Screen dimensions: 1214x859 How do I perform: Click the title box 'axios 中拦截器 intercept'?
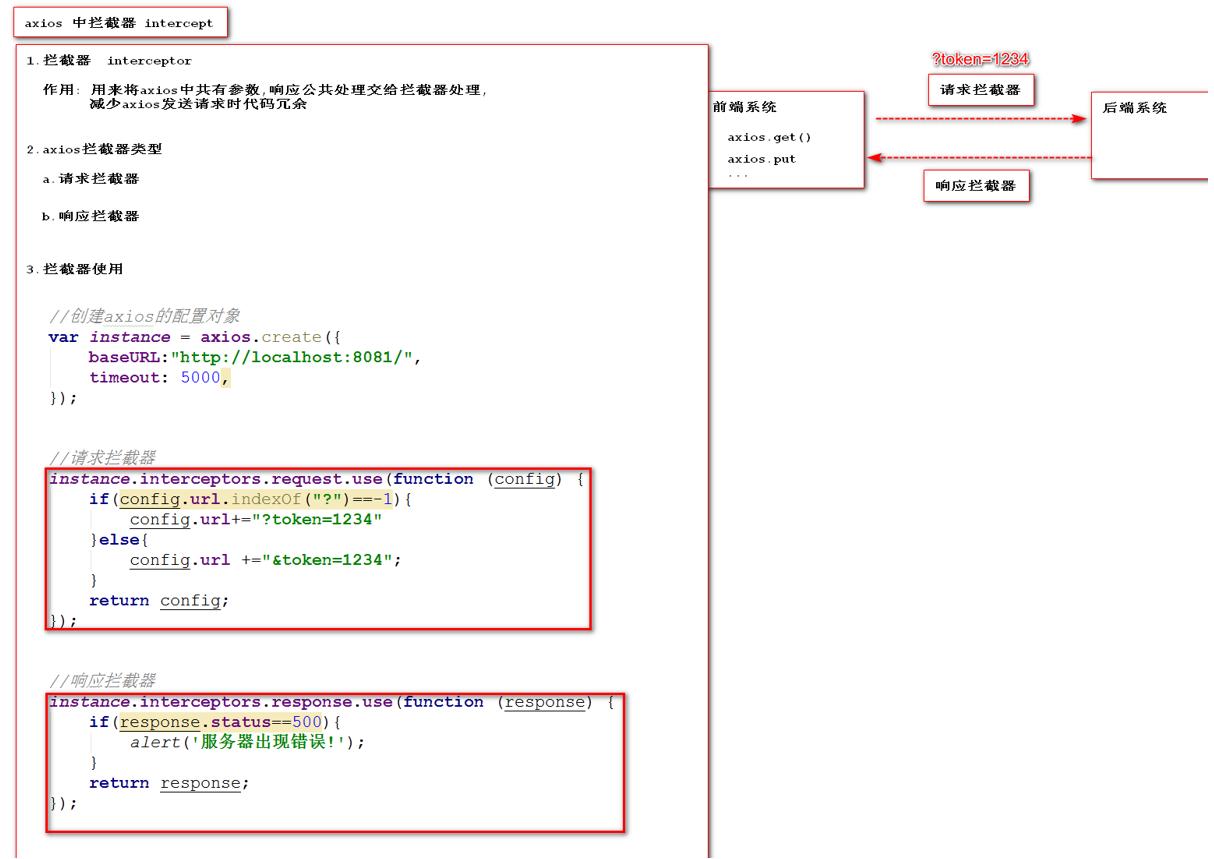120,22
